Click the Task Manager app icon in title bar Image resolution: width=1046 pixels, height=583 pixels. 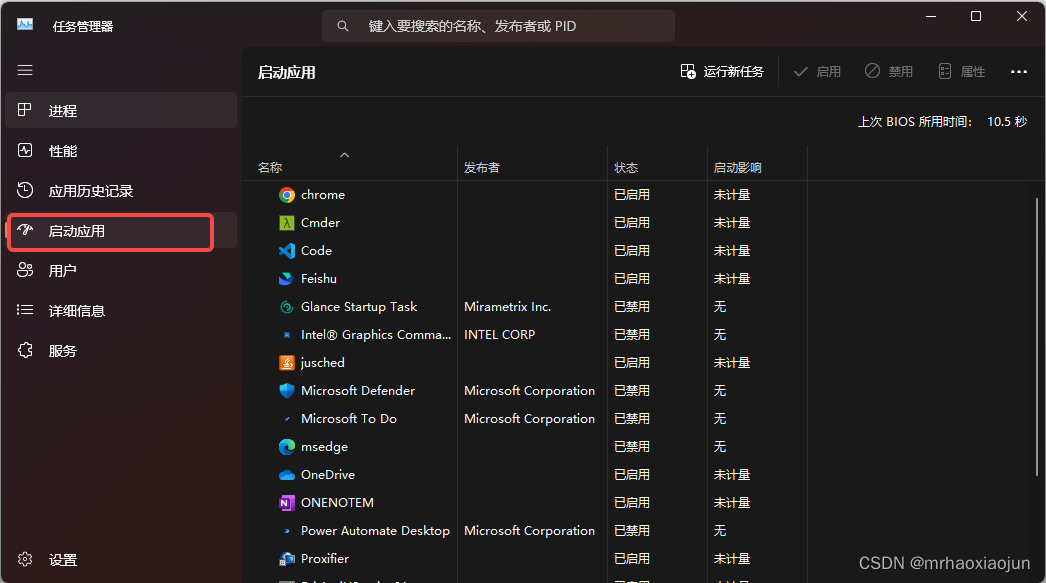[25, 25]
